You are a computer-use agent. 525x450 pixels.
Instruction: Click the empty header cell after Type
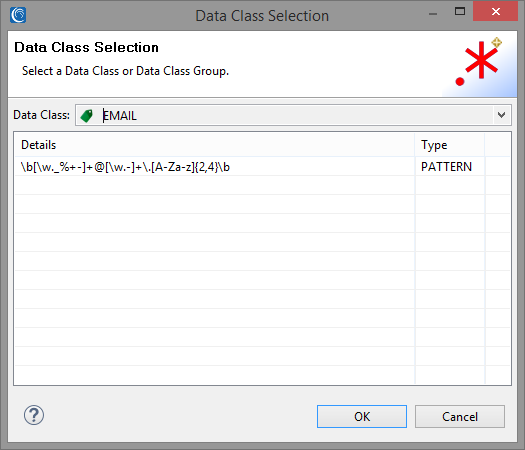pos(498,145)
